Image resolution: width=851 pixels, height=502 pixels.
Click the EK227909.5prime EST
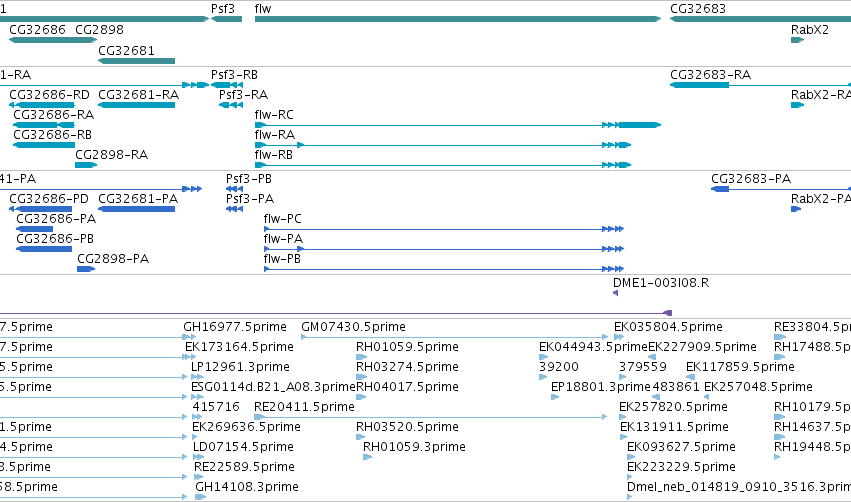pos(652,357)
